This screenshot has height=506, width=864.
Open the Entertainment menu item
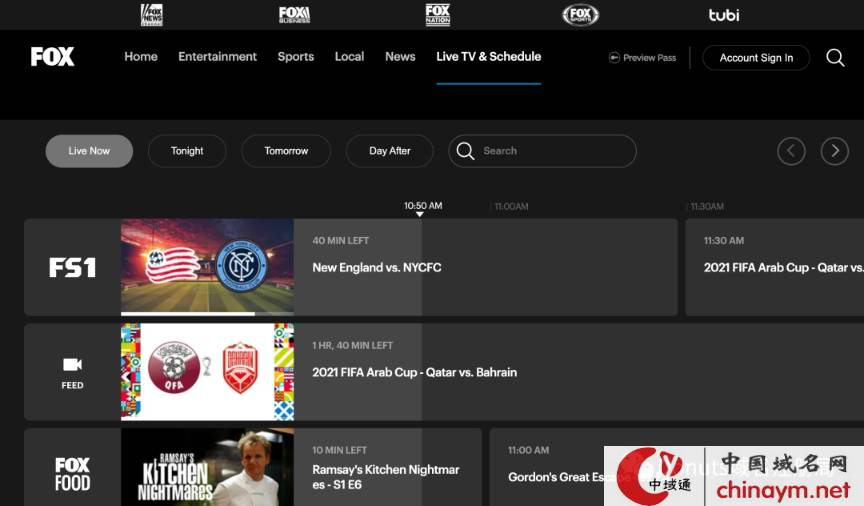click(217, 57)
